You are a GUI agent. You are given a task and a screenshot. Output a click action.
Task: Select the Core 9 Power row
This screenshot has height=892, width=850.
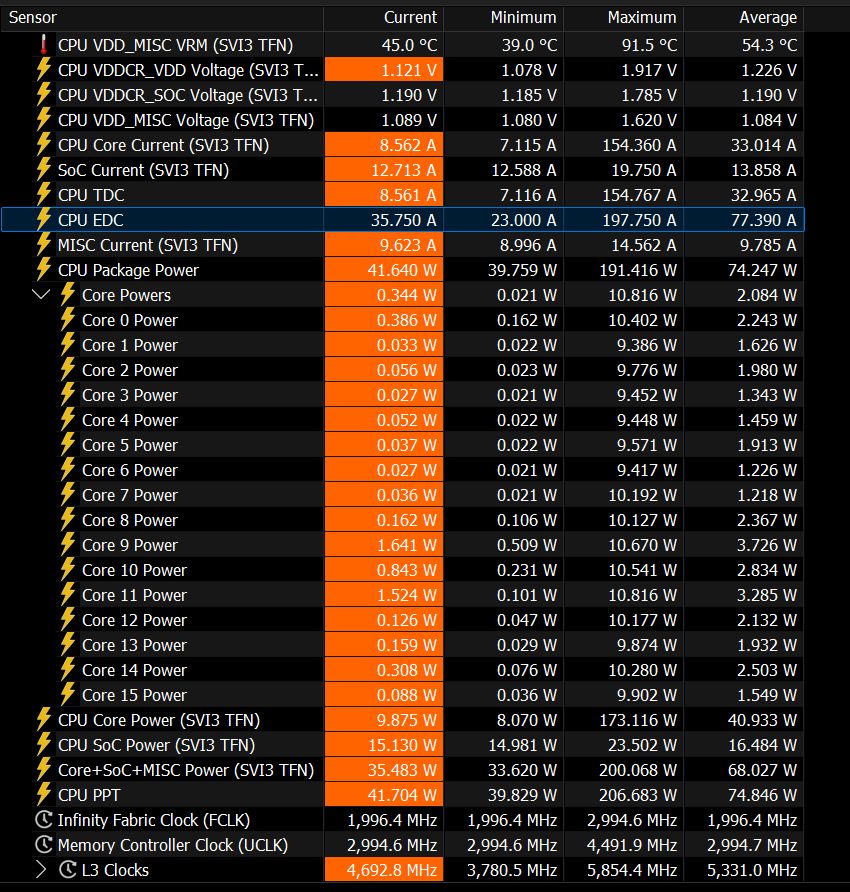(x=130, y=545)
